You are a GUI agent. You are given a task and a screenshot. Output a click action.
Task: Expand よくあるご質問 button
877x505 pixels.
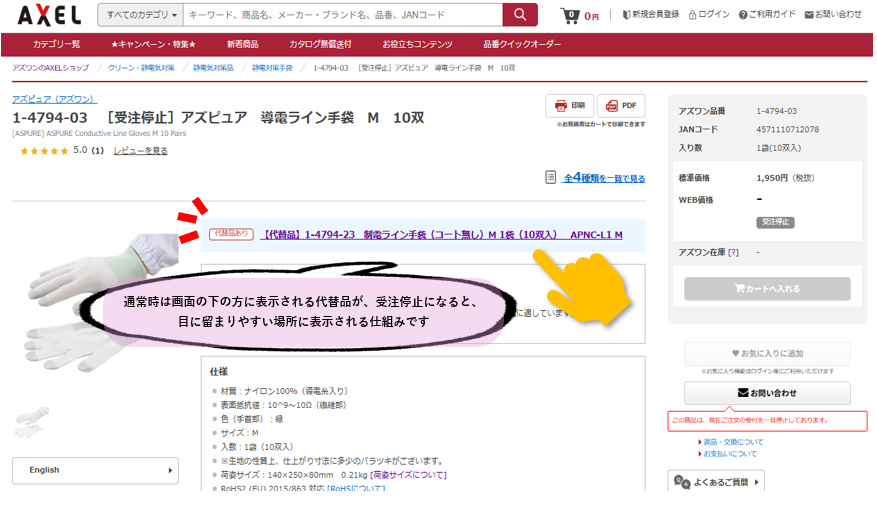(715, 482)
